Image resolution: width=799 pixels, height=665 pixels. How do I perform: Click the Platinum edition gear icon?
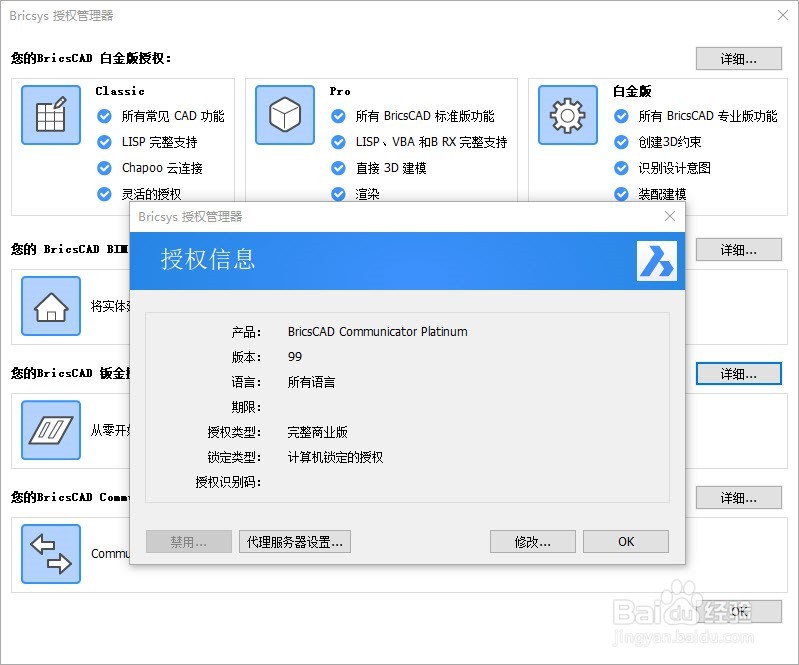point(568,115)
